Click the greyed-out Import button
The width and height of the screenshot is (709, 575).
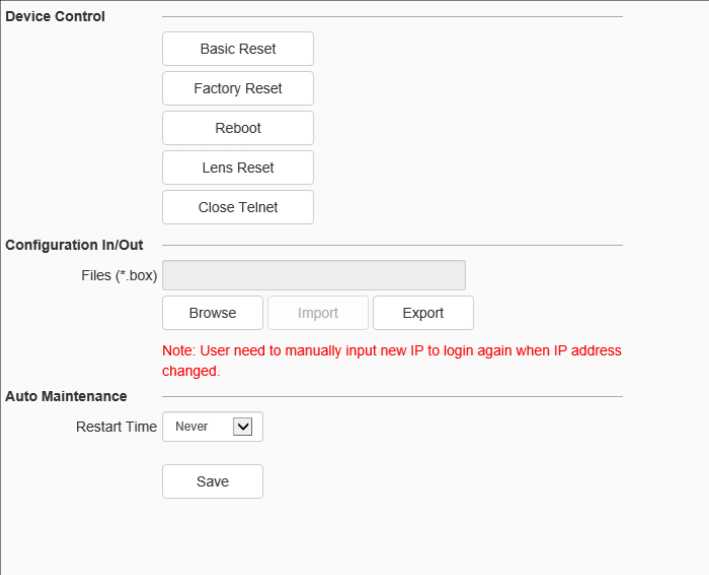pos(318,313)
